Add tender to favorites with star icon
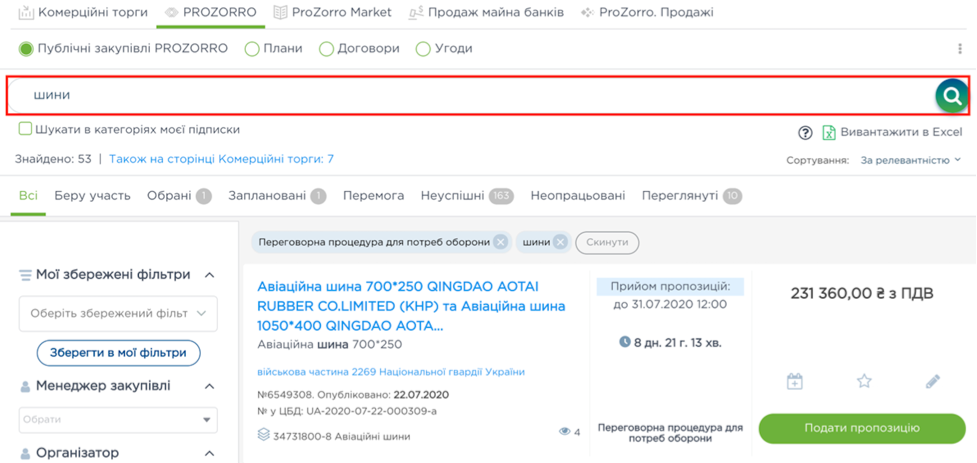This screenshot has height=463, width=977. (864, 381)
